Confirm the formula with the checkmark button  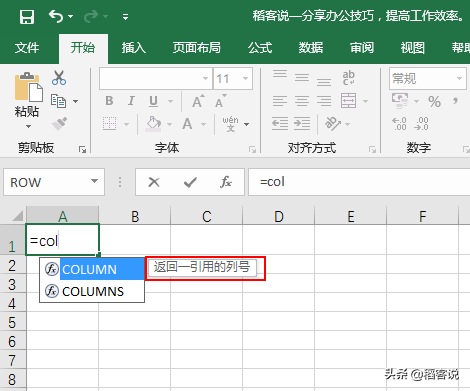190,182
